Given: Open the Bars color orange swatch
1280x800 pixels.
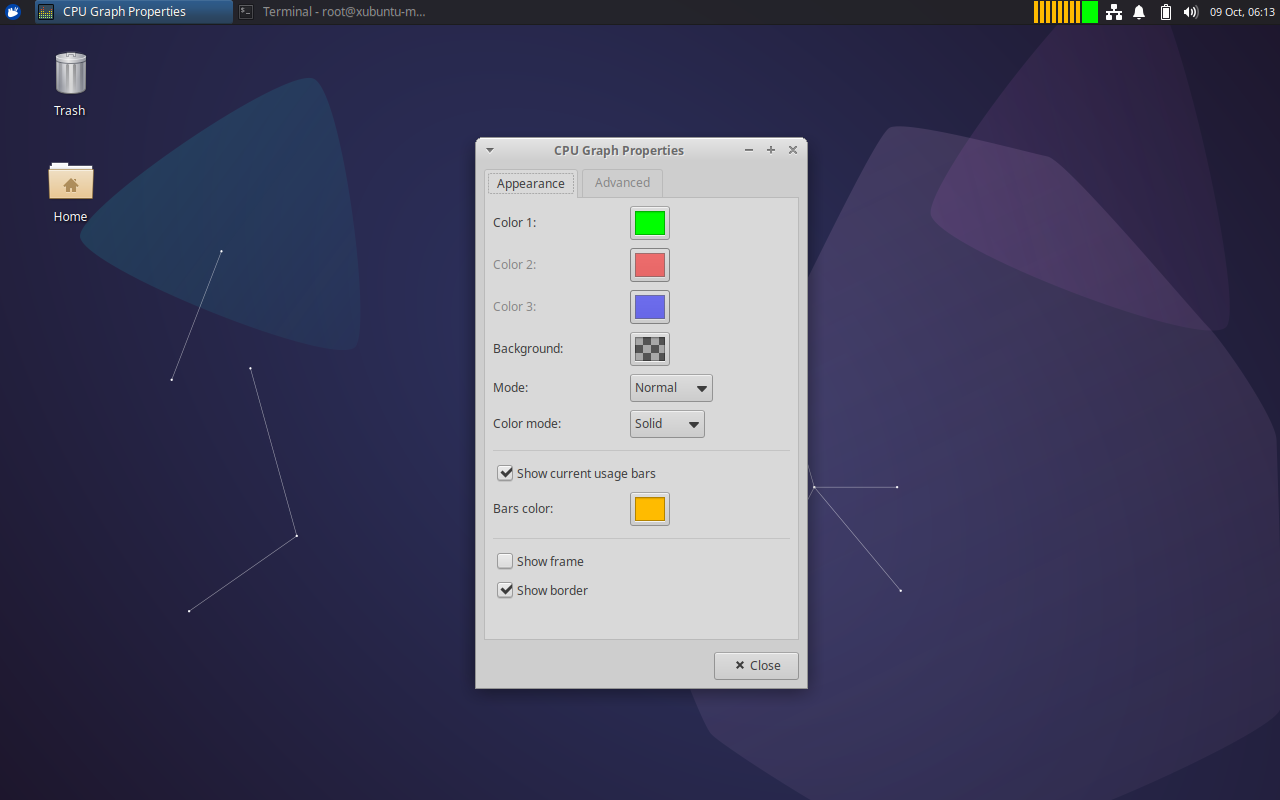Looking at the screenshot, I should pyautogui.click(x=650, y=509).
